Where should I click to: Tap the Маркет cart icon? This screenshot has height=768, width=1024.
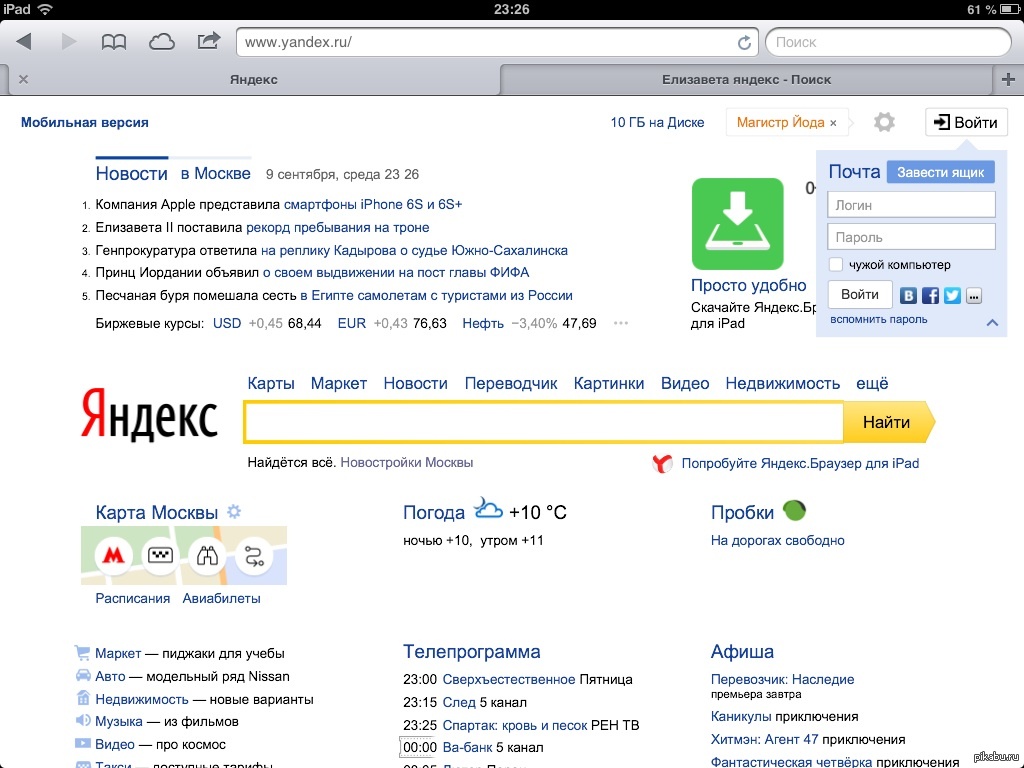[x=82, y=652]
